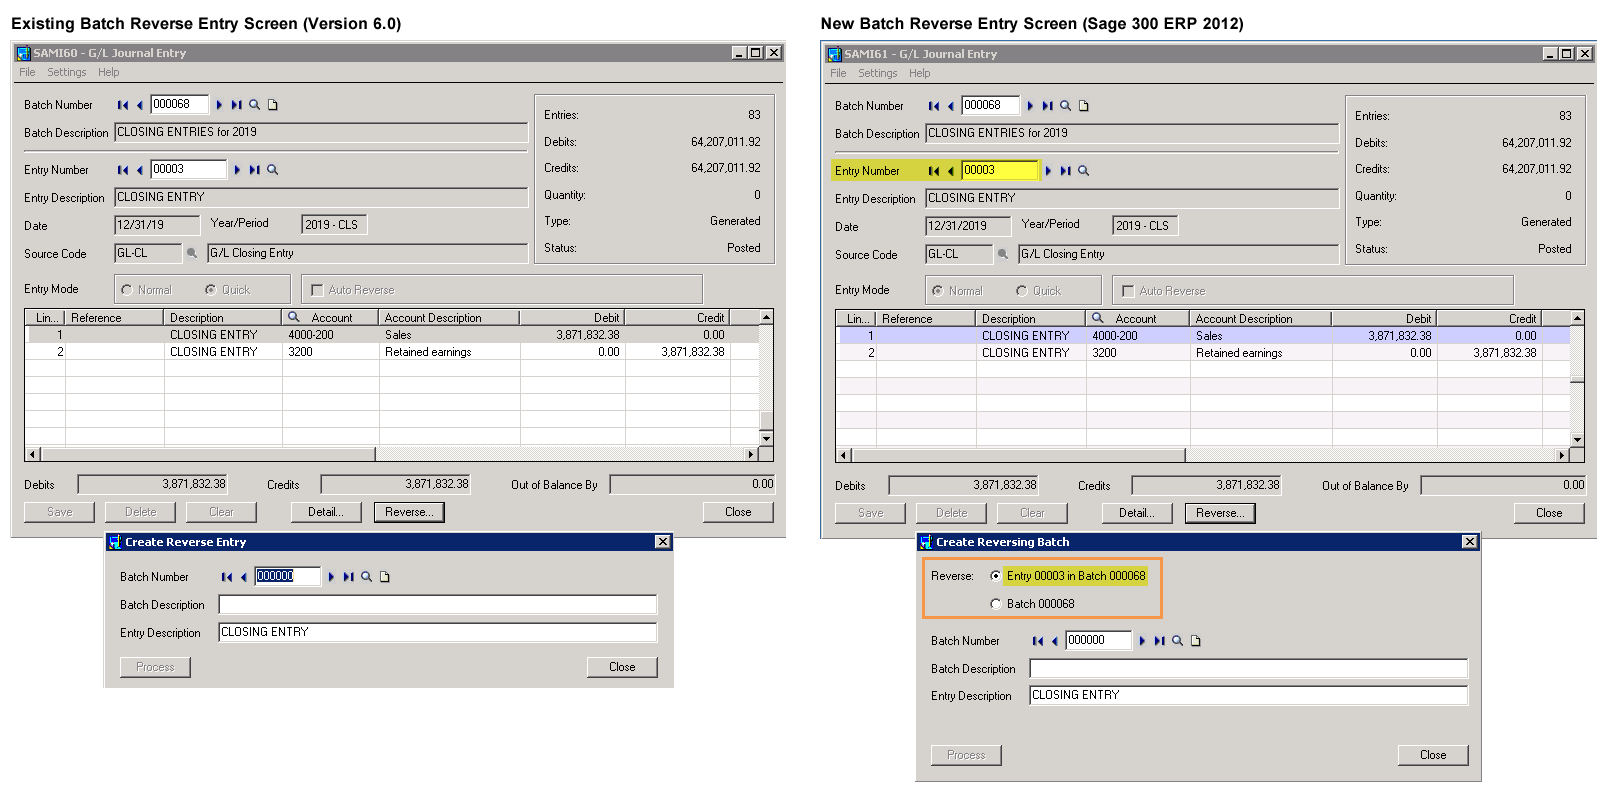Open File menu in SAMI61 window

[838, 73]
